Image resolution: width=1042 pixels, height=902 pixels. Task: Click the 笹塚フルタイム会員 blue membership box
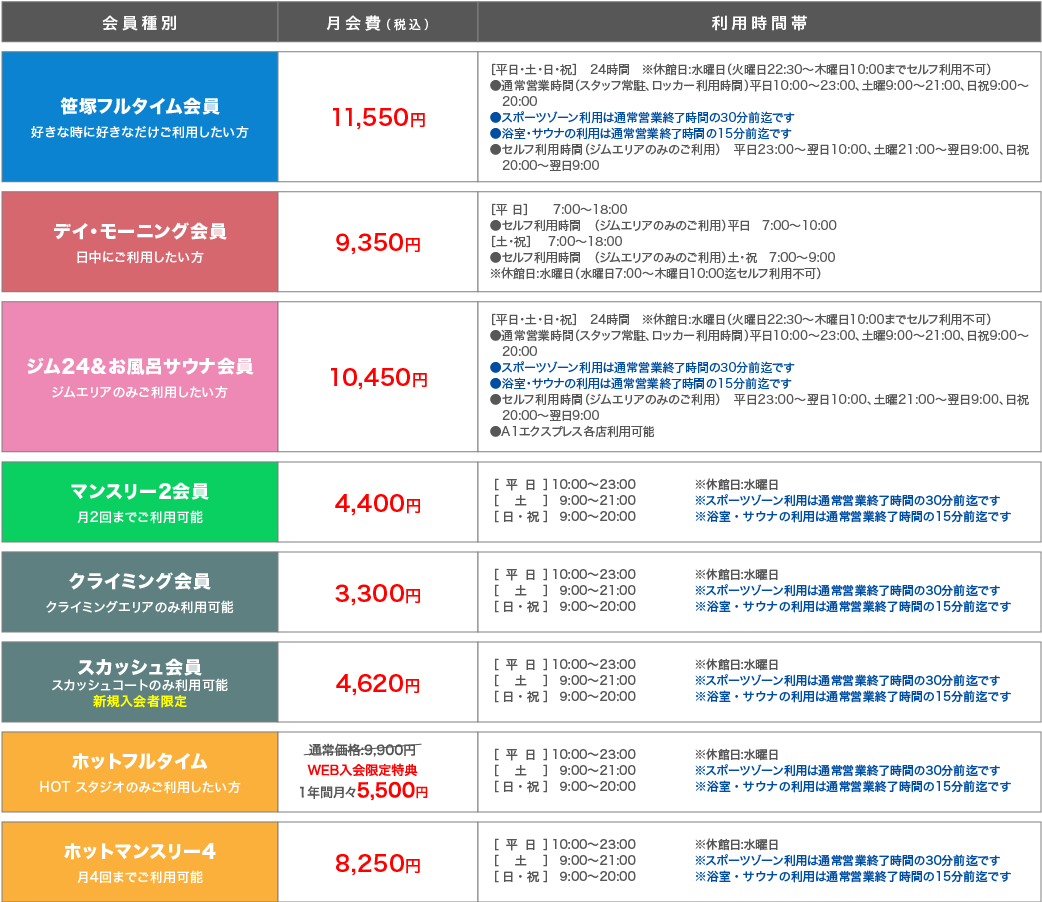pyautogui.click(x=139, y=116)
